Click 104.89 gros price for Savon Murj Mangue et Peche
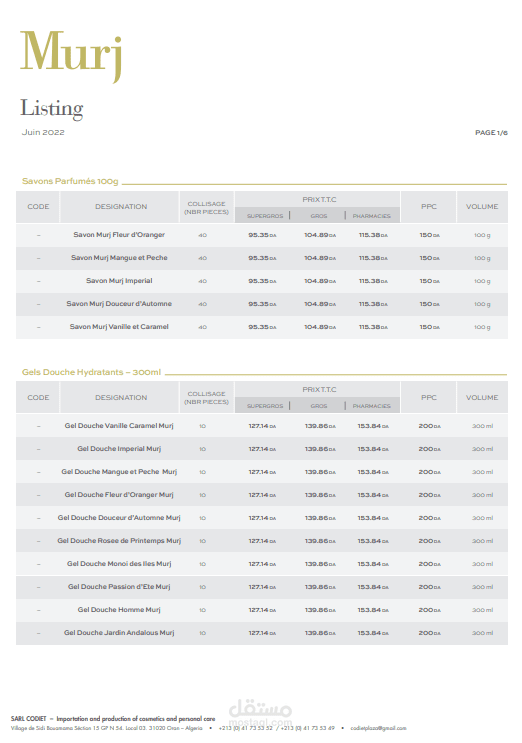Viewport: 522px width, 743px height. tap(320, 258)
